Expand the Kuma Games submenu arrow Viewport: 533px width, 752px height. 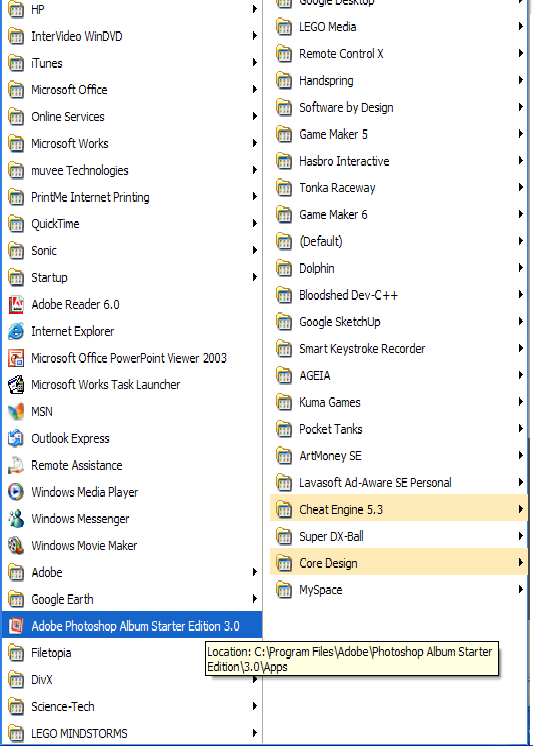(521, 402)
